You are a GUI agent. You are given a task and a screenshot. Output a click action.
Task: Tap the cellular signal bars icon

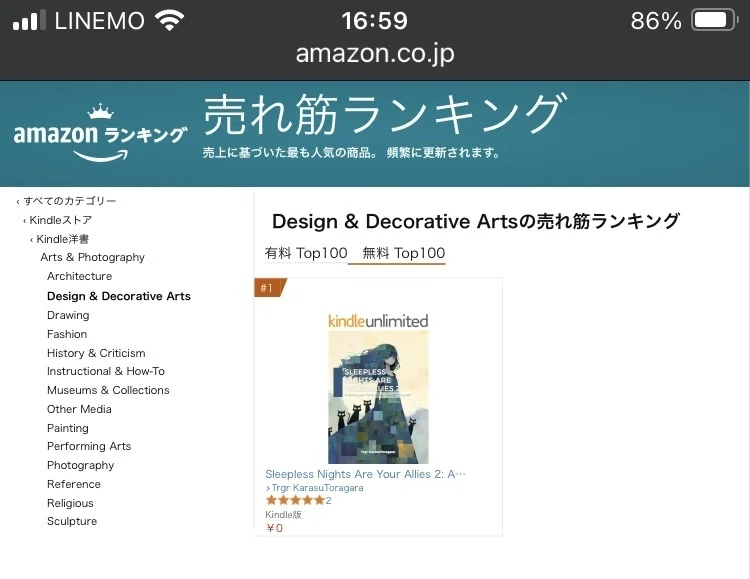[29, 20]
